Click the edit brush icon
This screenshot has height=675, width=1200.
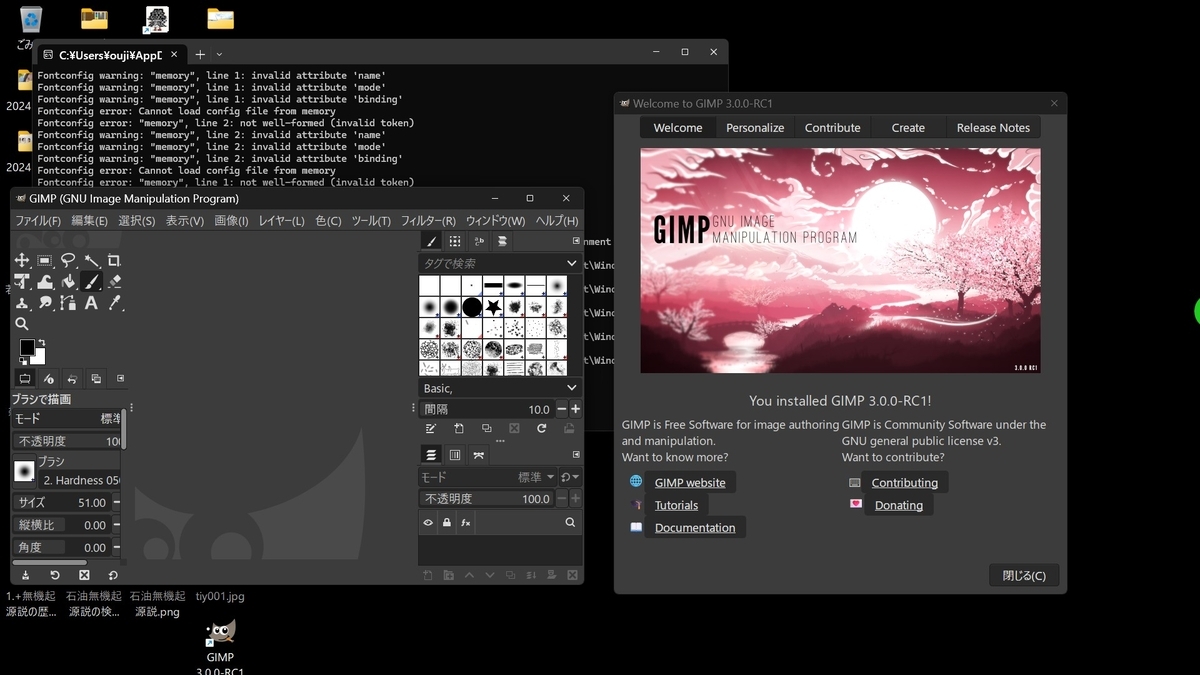click(431, 429)
